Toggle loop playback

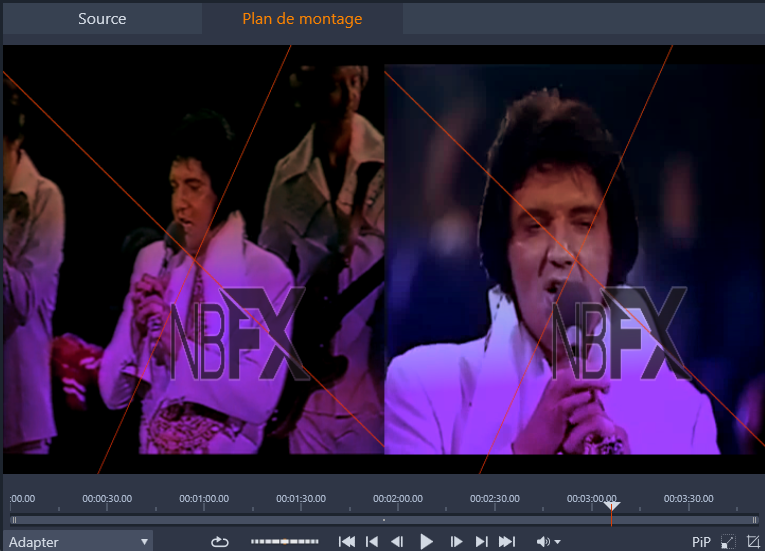(220, 542)
